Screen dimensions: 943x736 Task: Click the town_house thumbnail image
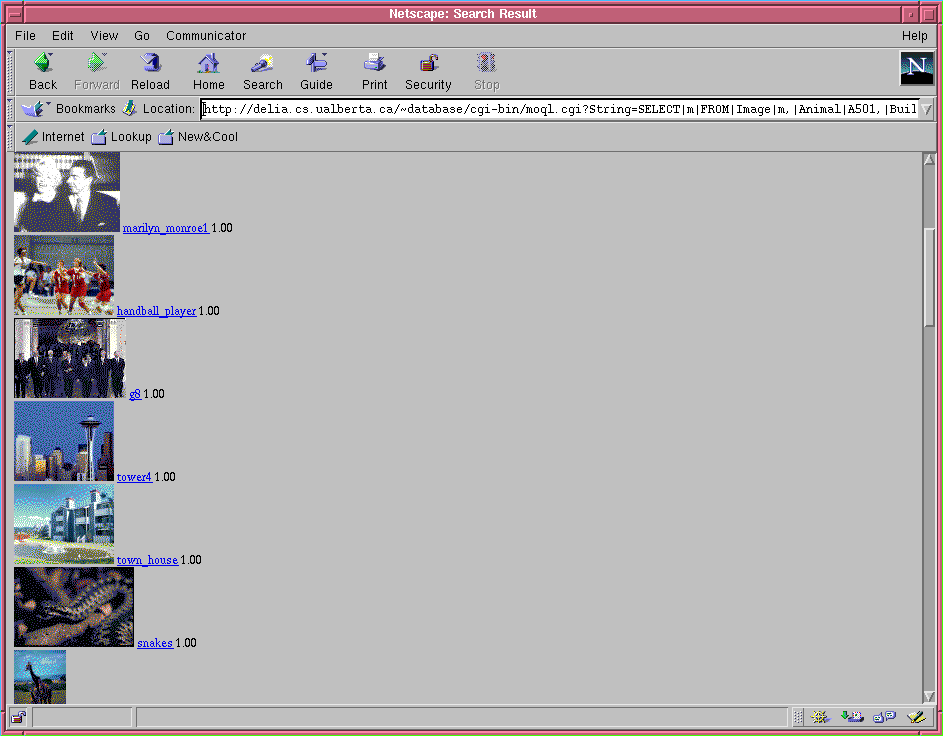[64, 524]
